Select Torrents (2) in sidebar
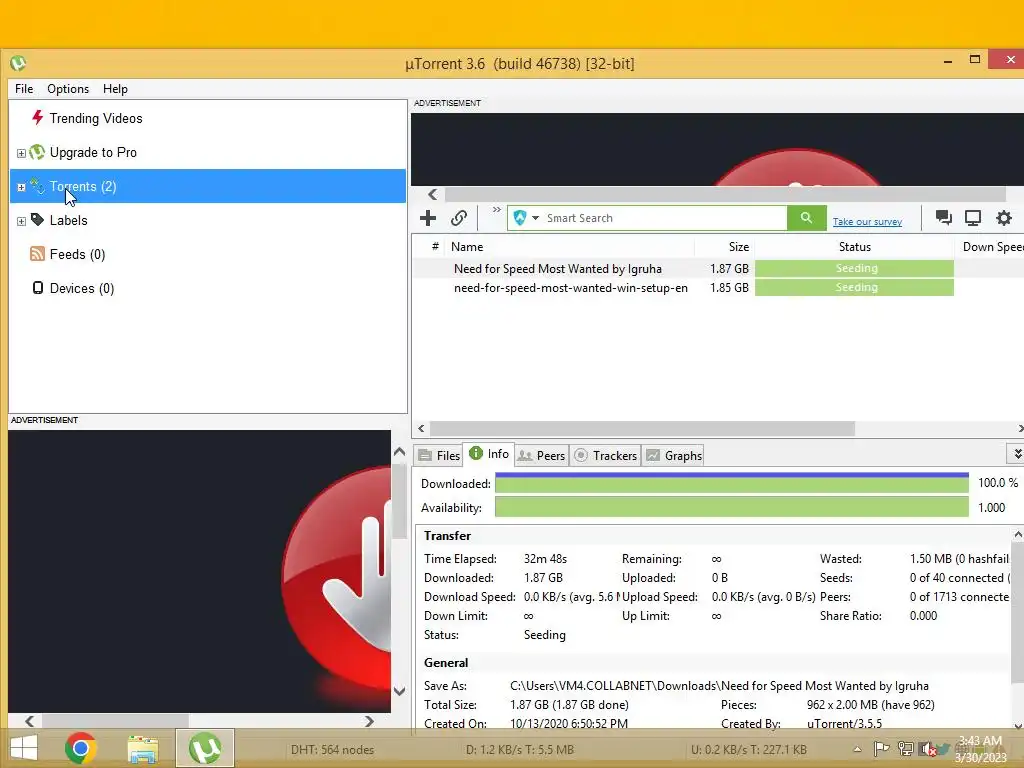 coord(208,186)
